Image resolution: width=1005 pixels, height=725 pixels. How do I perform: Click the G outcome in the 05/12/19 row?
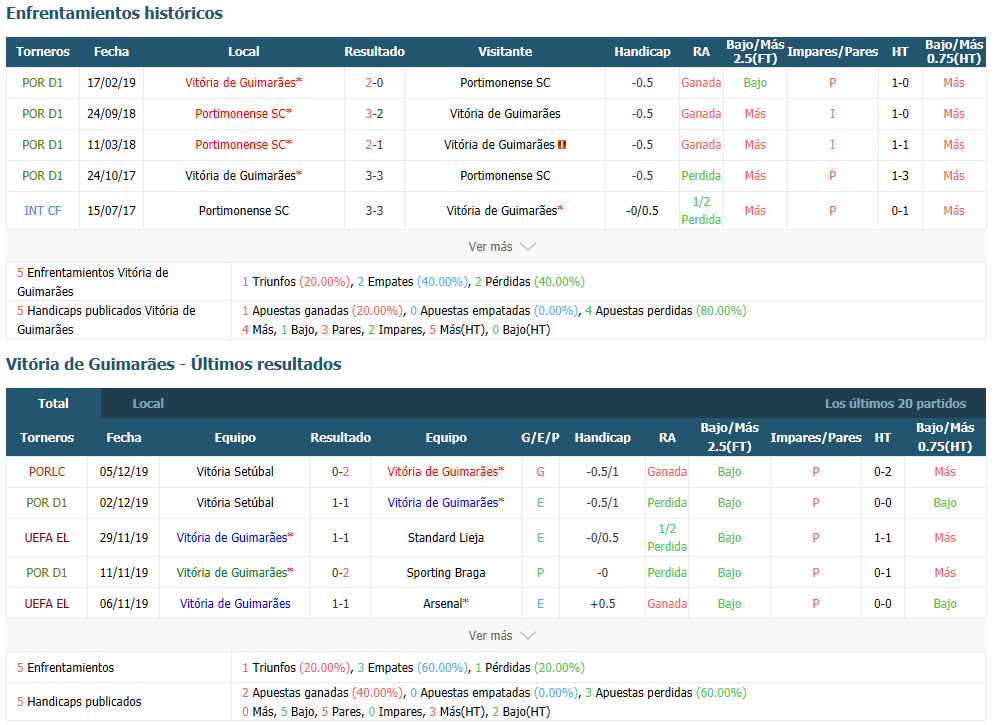[x=540, y=472]
